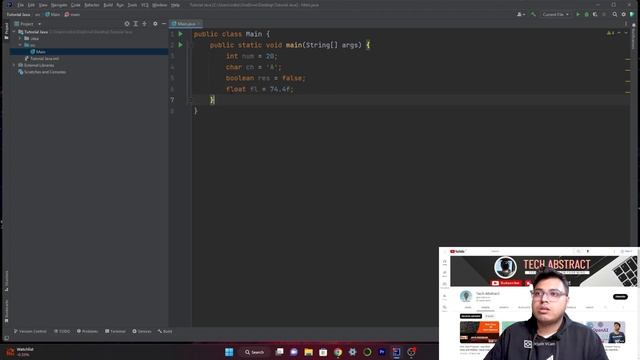
Task: Click Collapse All in Project panel header
Action: pos(144,24)
